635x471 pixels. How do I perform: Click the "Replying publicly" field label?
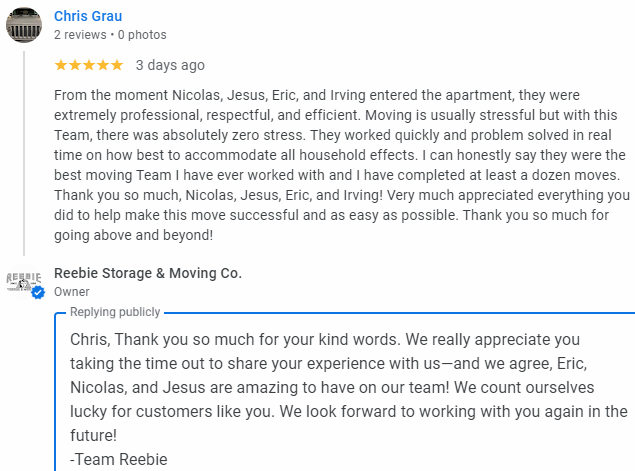coord(114,312)
